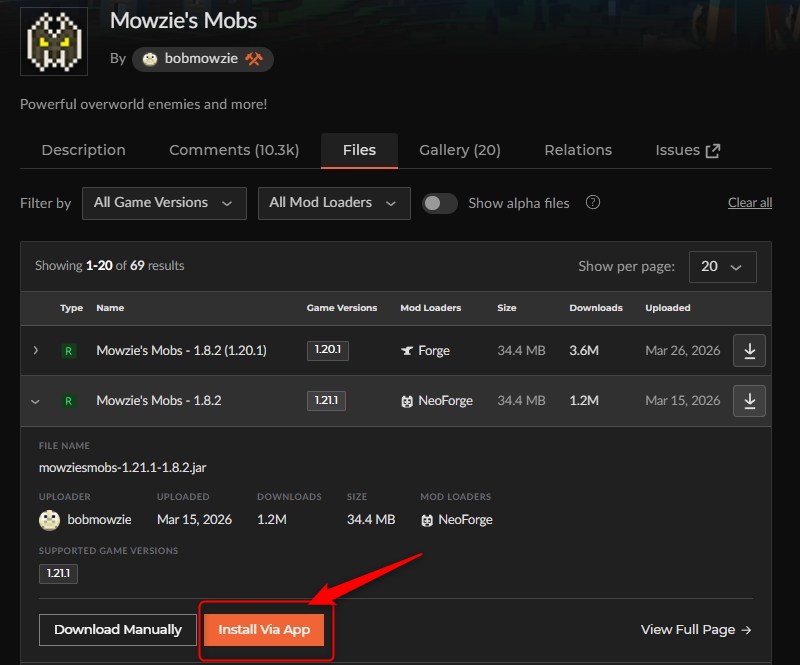Click NeoForge icon under Mod Loaders details

427,520
